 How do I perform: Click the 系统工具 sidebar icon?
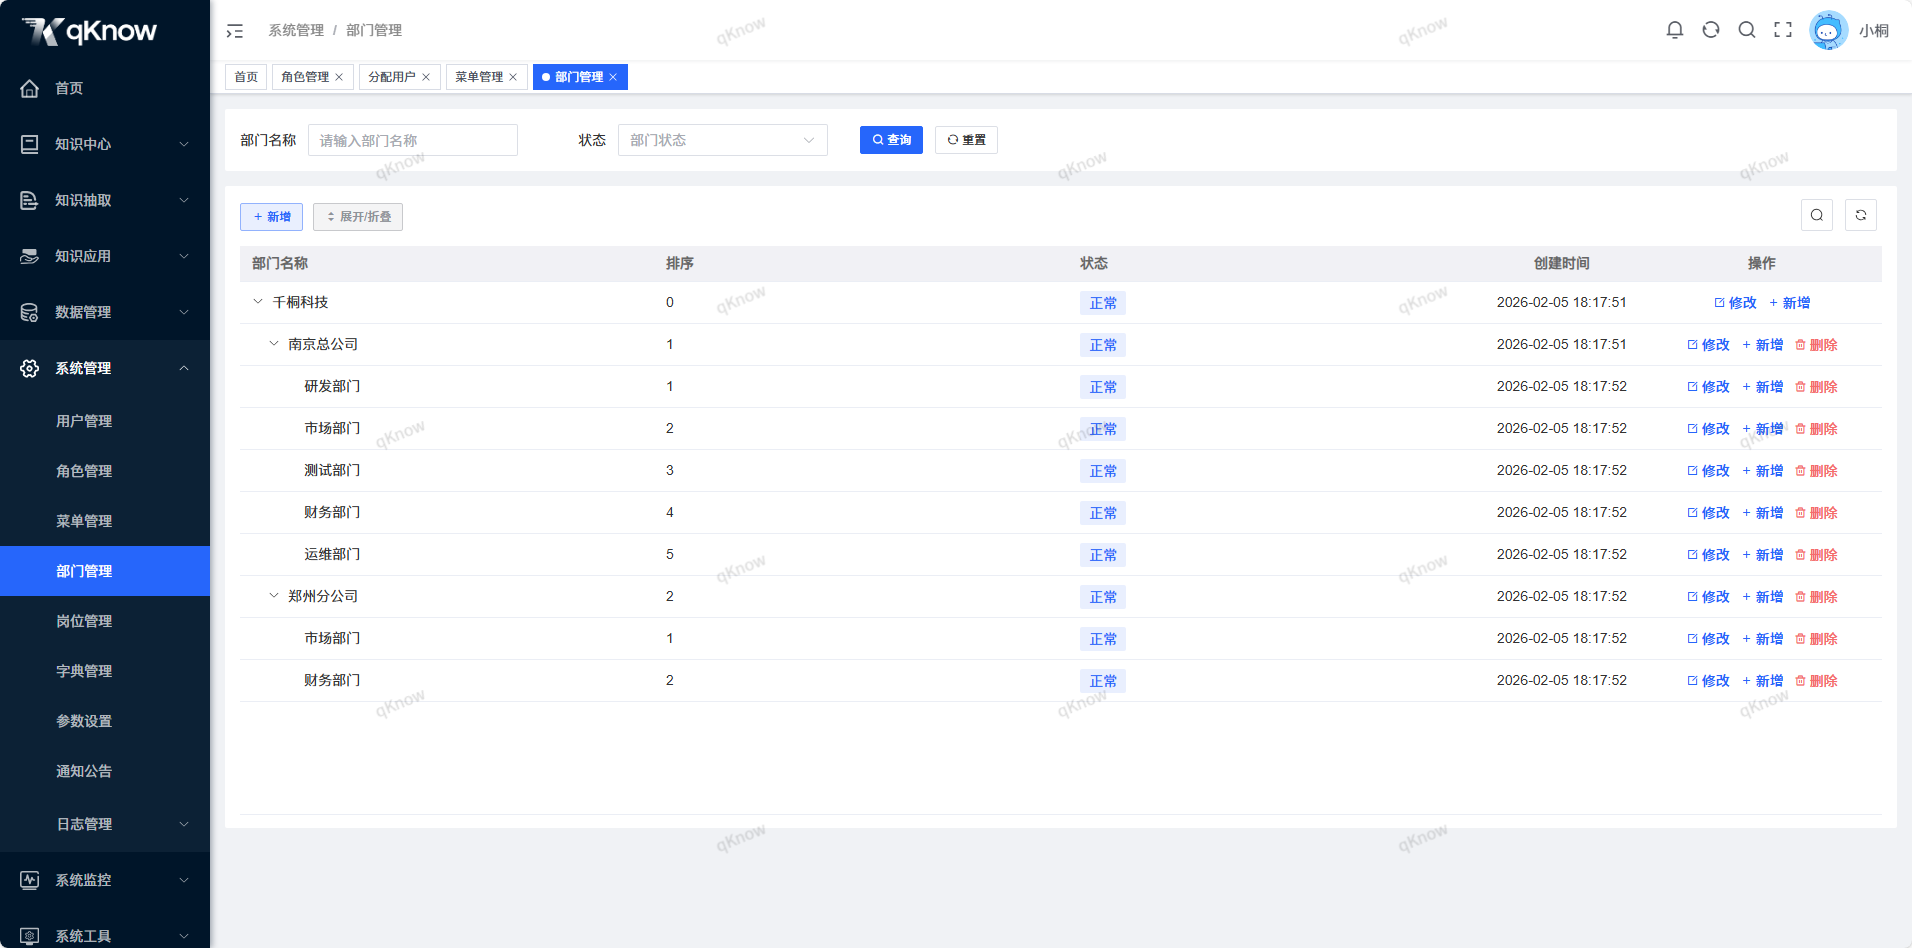tap(30, 936)
